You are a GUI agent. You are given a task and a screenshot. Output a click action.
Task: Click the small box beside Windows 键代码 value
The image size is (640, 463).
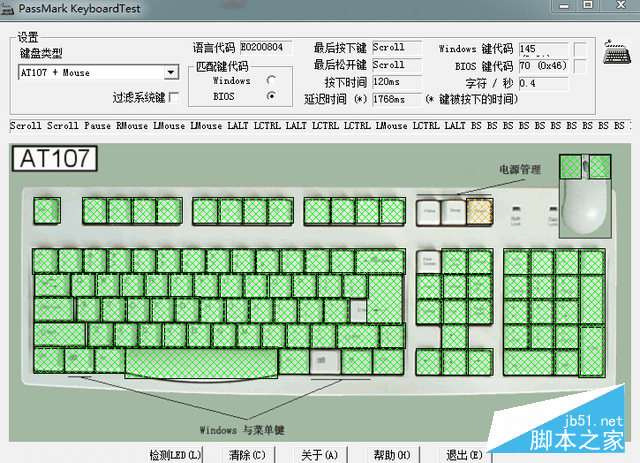click(580, 49)
